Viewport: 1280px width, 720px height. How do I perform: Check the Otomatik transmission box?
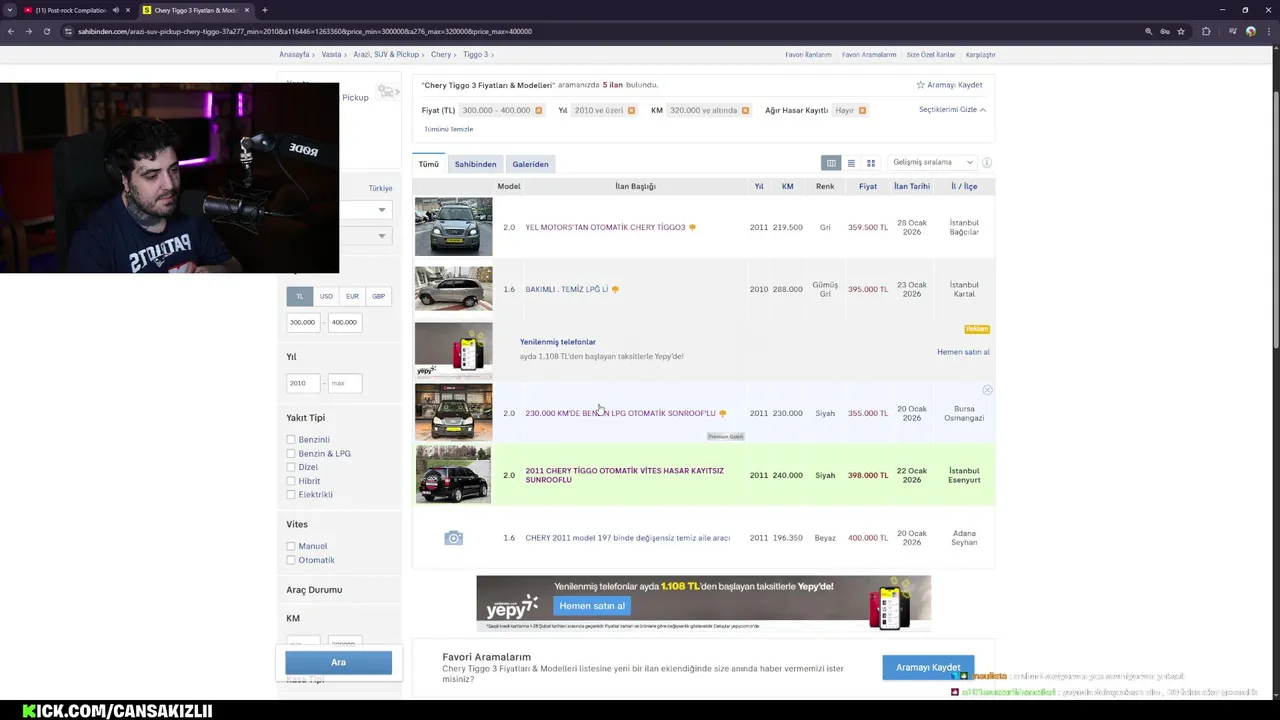click(291, 560)
